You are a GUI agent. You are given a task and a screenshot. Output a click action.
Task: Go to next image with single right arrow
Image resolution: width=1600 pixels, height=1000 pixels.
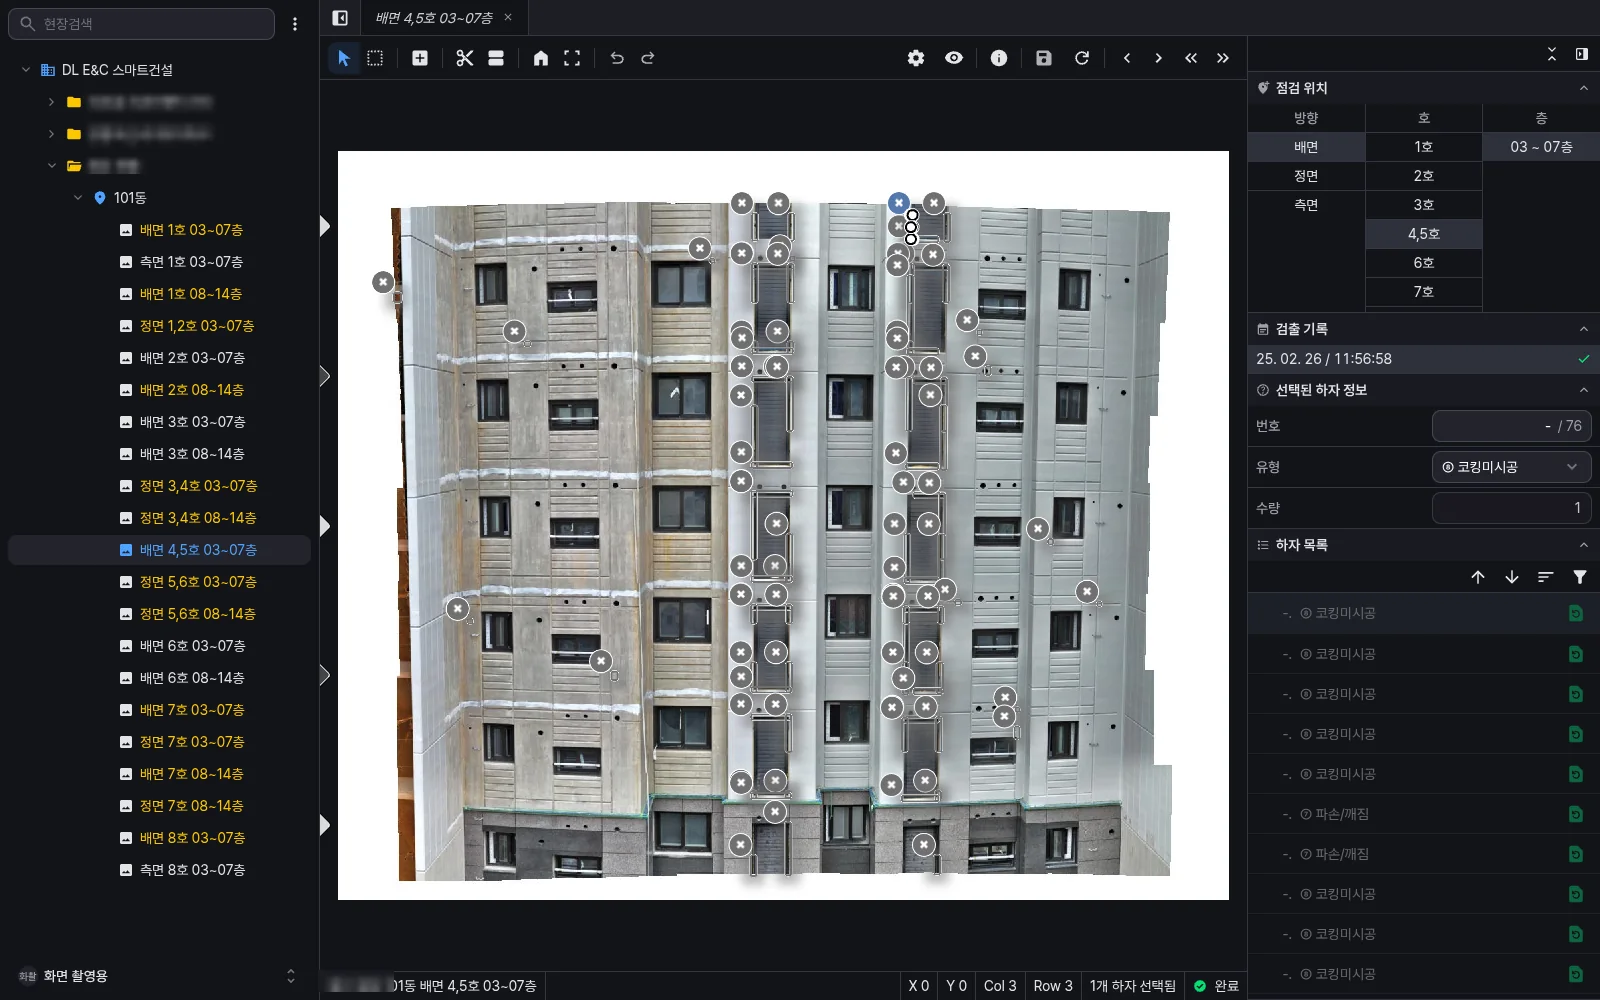coord(1158,58)
